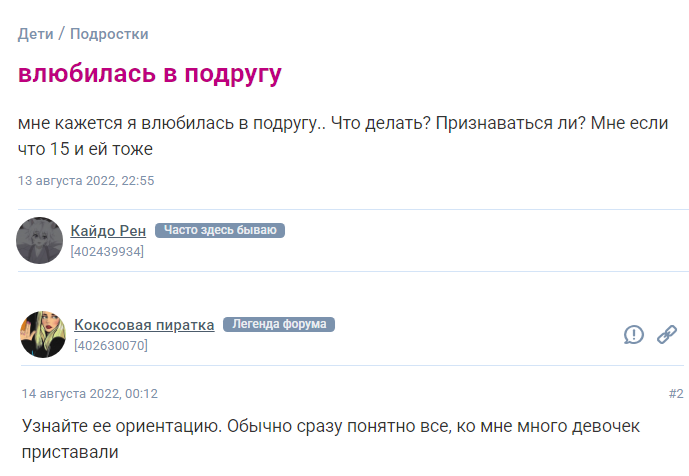Screen dimensions: 689x476
Task: Click the reply date 14 августа 2022, 00:12
Action: coord(90,393)
